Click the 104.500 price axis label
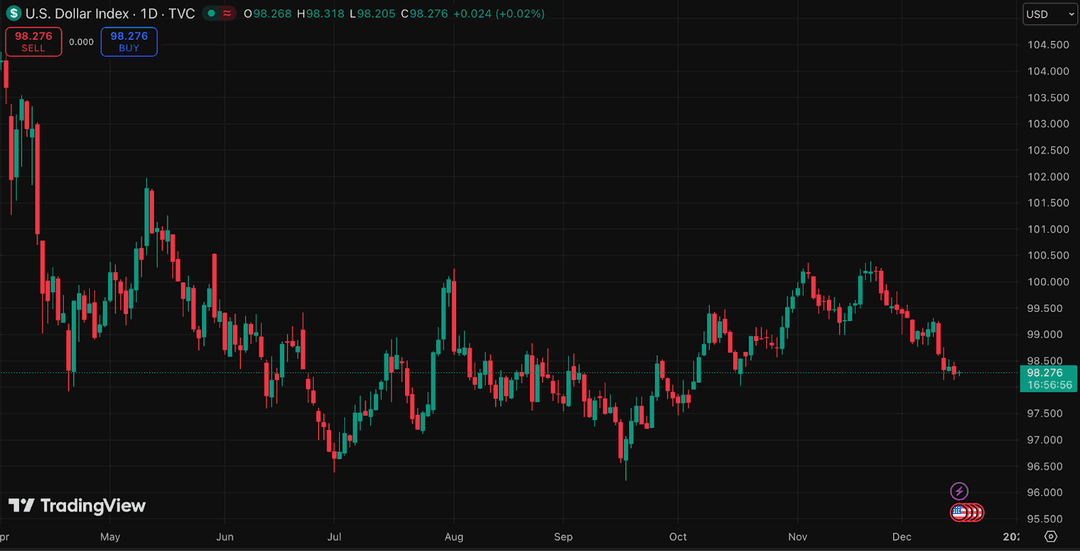Image resolution: width=1080 pixels, height=551 pixels. pos(1047,45)
